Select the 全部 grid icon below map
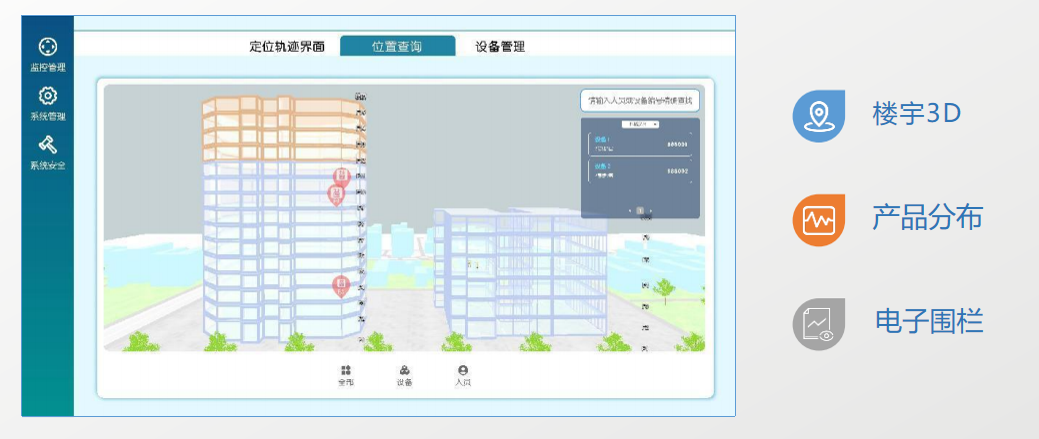Image resolution: width=1039 pixels, height=439 pixels. coord(346,371)
